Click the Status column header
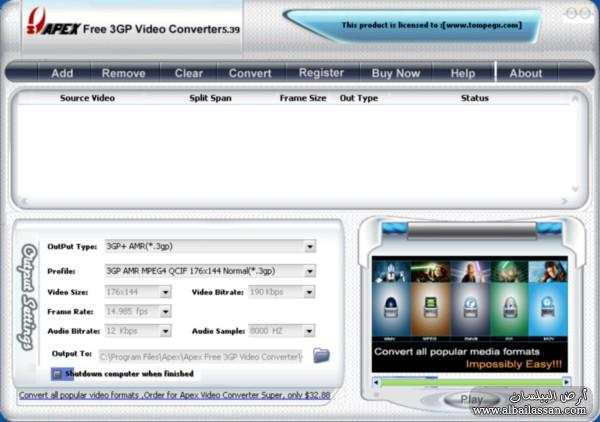 475,98
